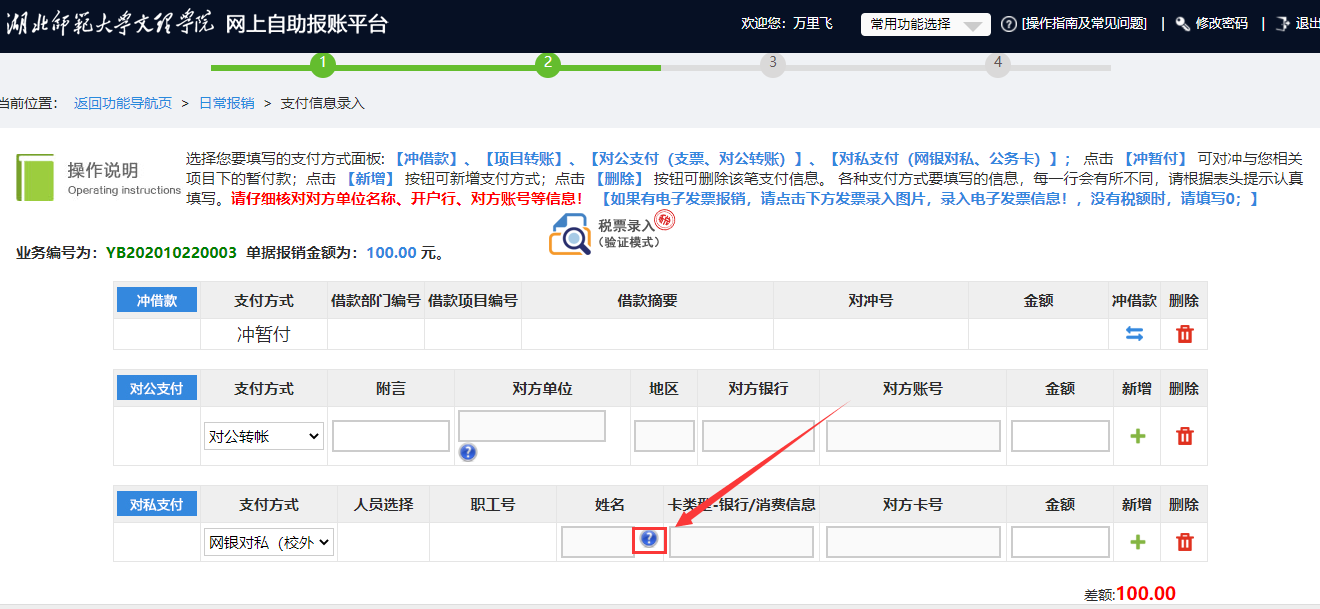This screenshot has width=1320, height=609.
Task: Select the 对私支付 panel tab
Action: [157, 504]
